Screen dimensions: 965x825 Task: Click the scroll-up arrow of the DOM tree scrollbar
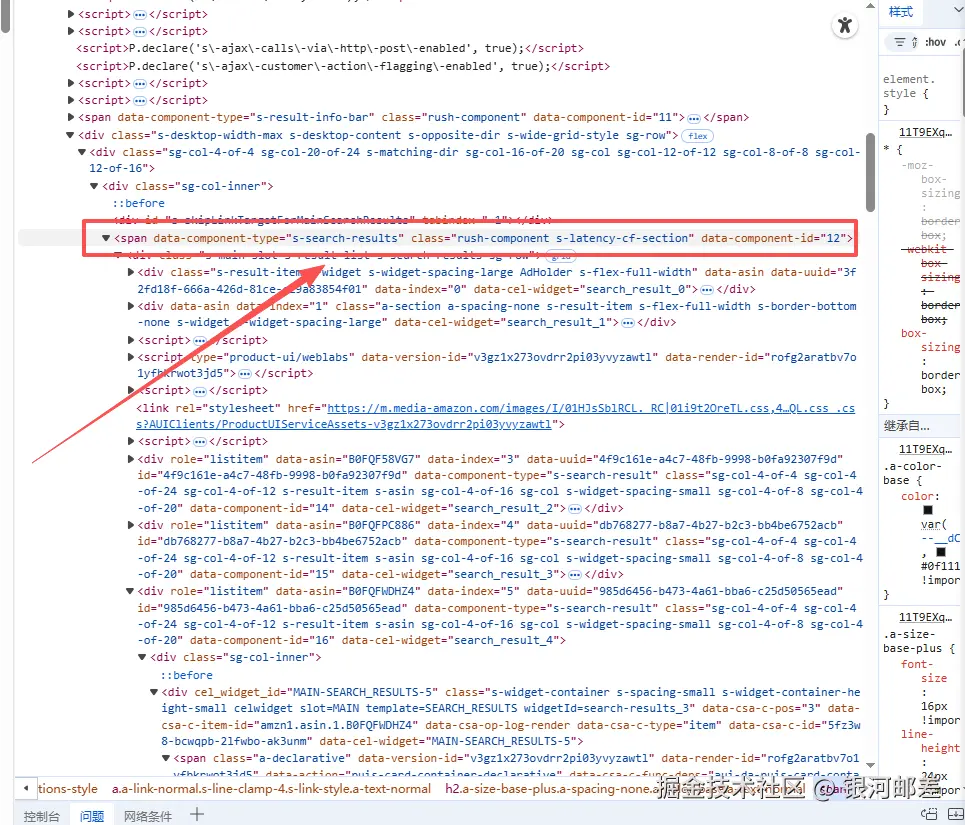(x=870, y=6)
